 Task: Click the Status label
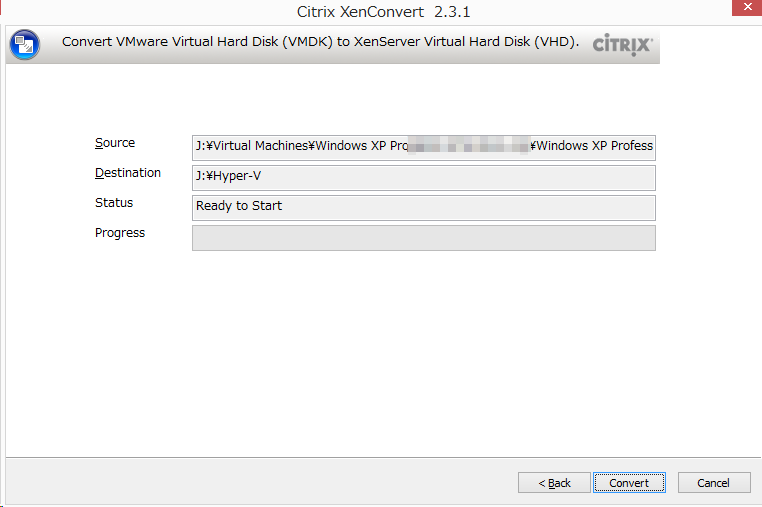click(114, 203)
